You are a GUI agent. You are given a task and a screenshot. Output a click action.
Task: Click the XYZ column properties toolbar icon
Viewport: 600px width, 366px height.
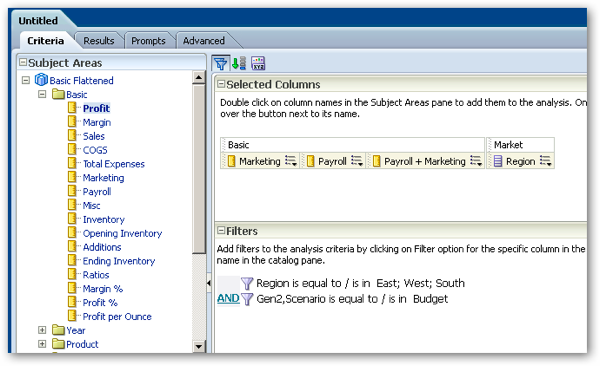click(258, 63)
